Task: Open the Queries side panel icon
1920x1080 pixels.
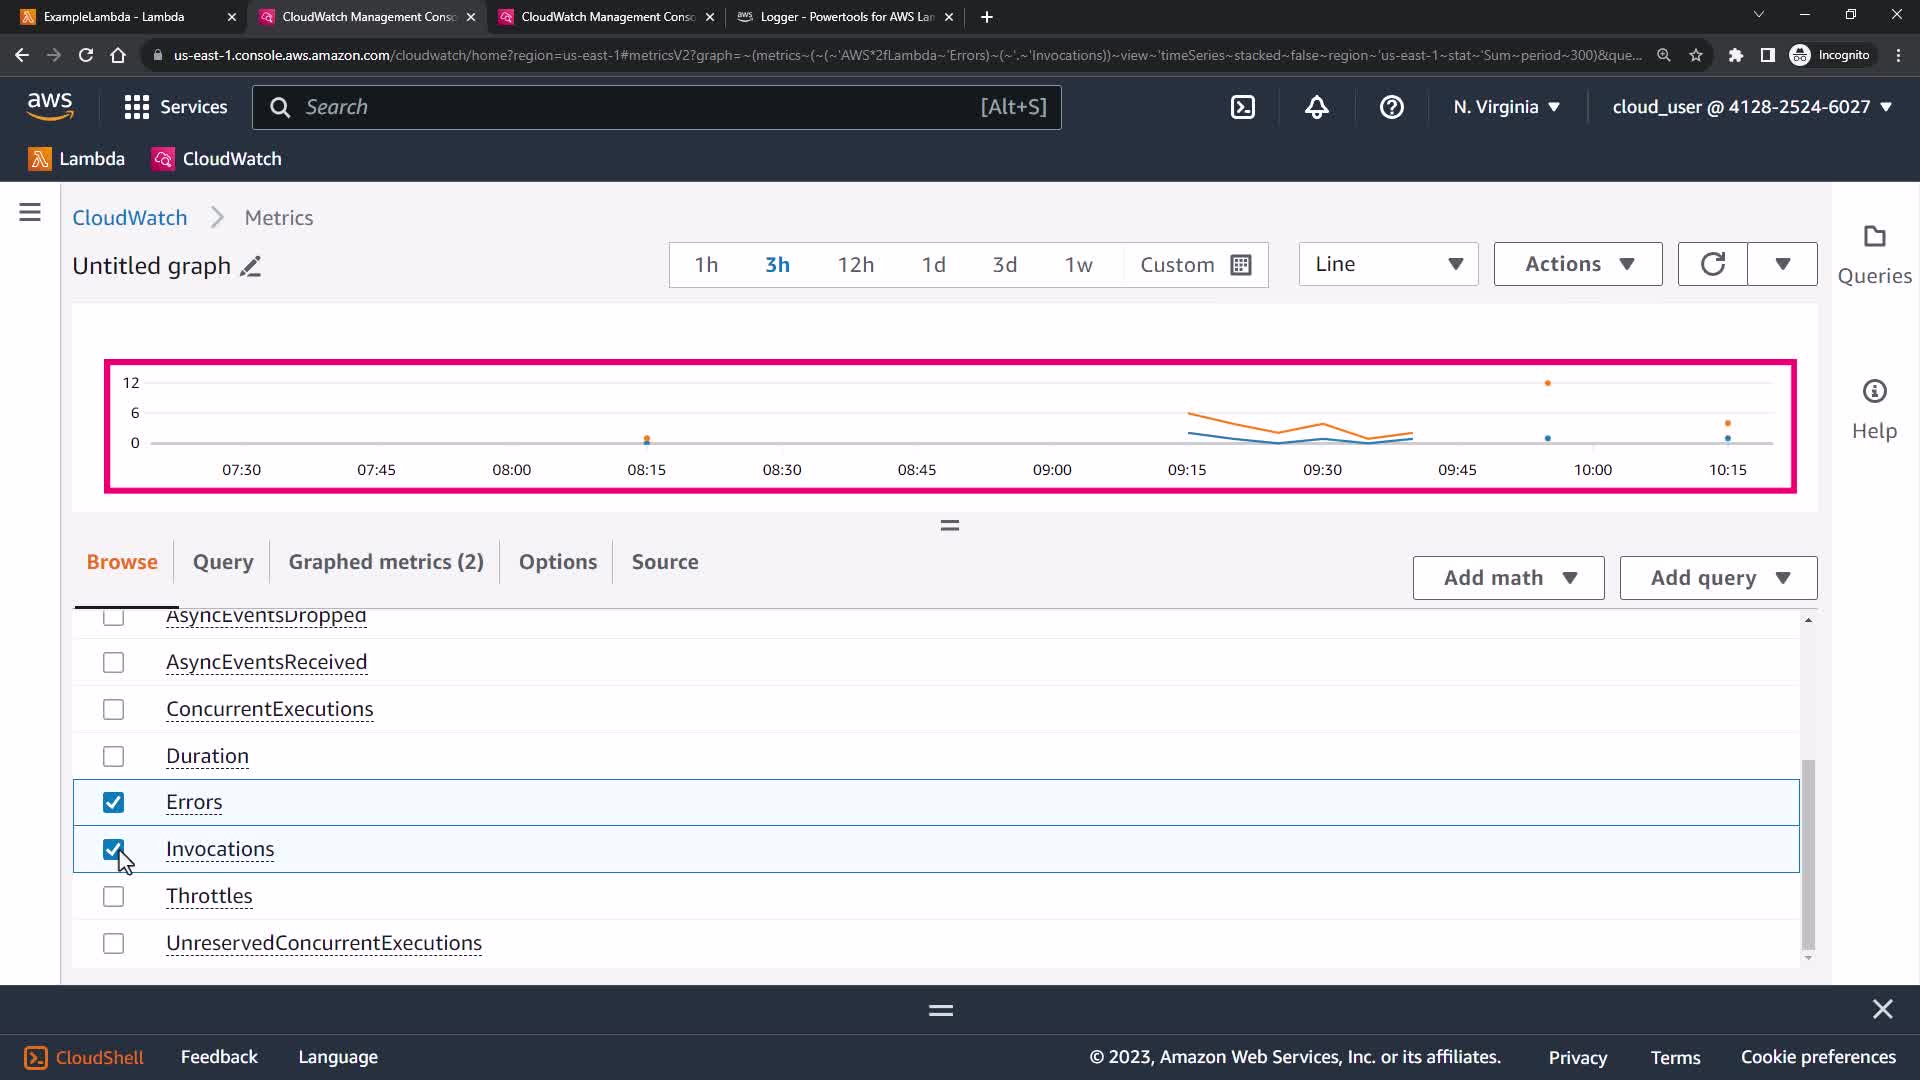Action: pos(1874,237)
